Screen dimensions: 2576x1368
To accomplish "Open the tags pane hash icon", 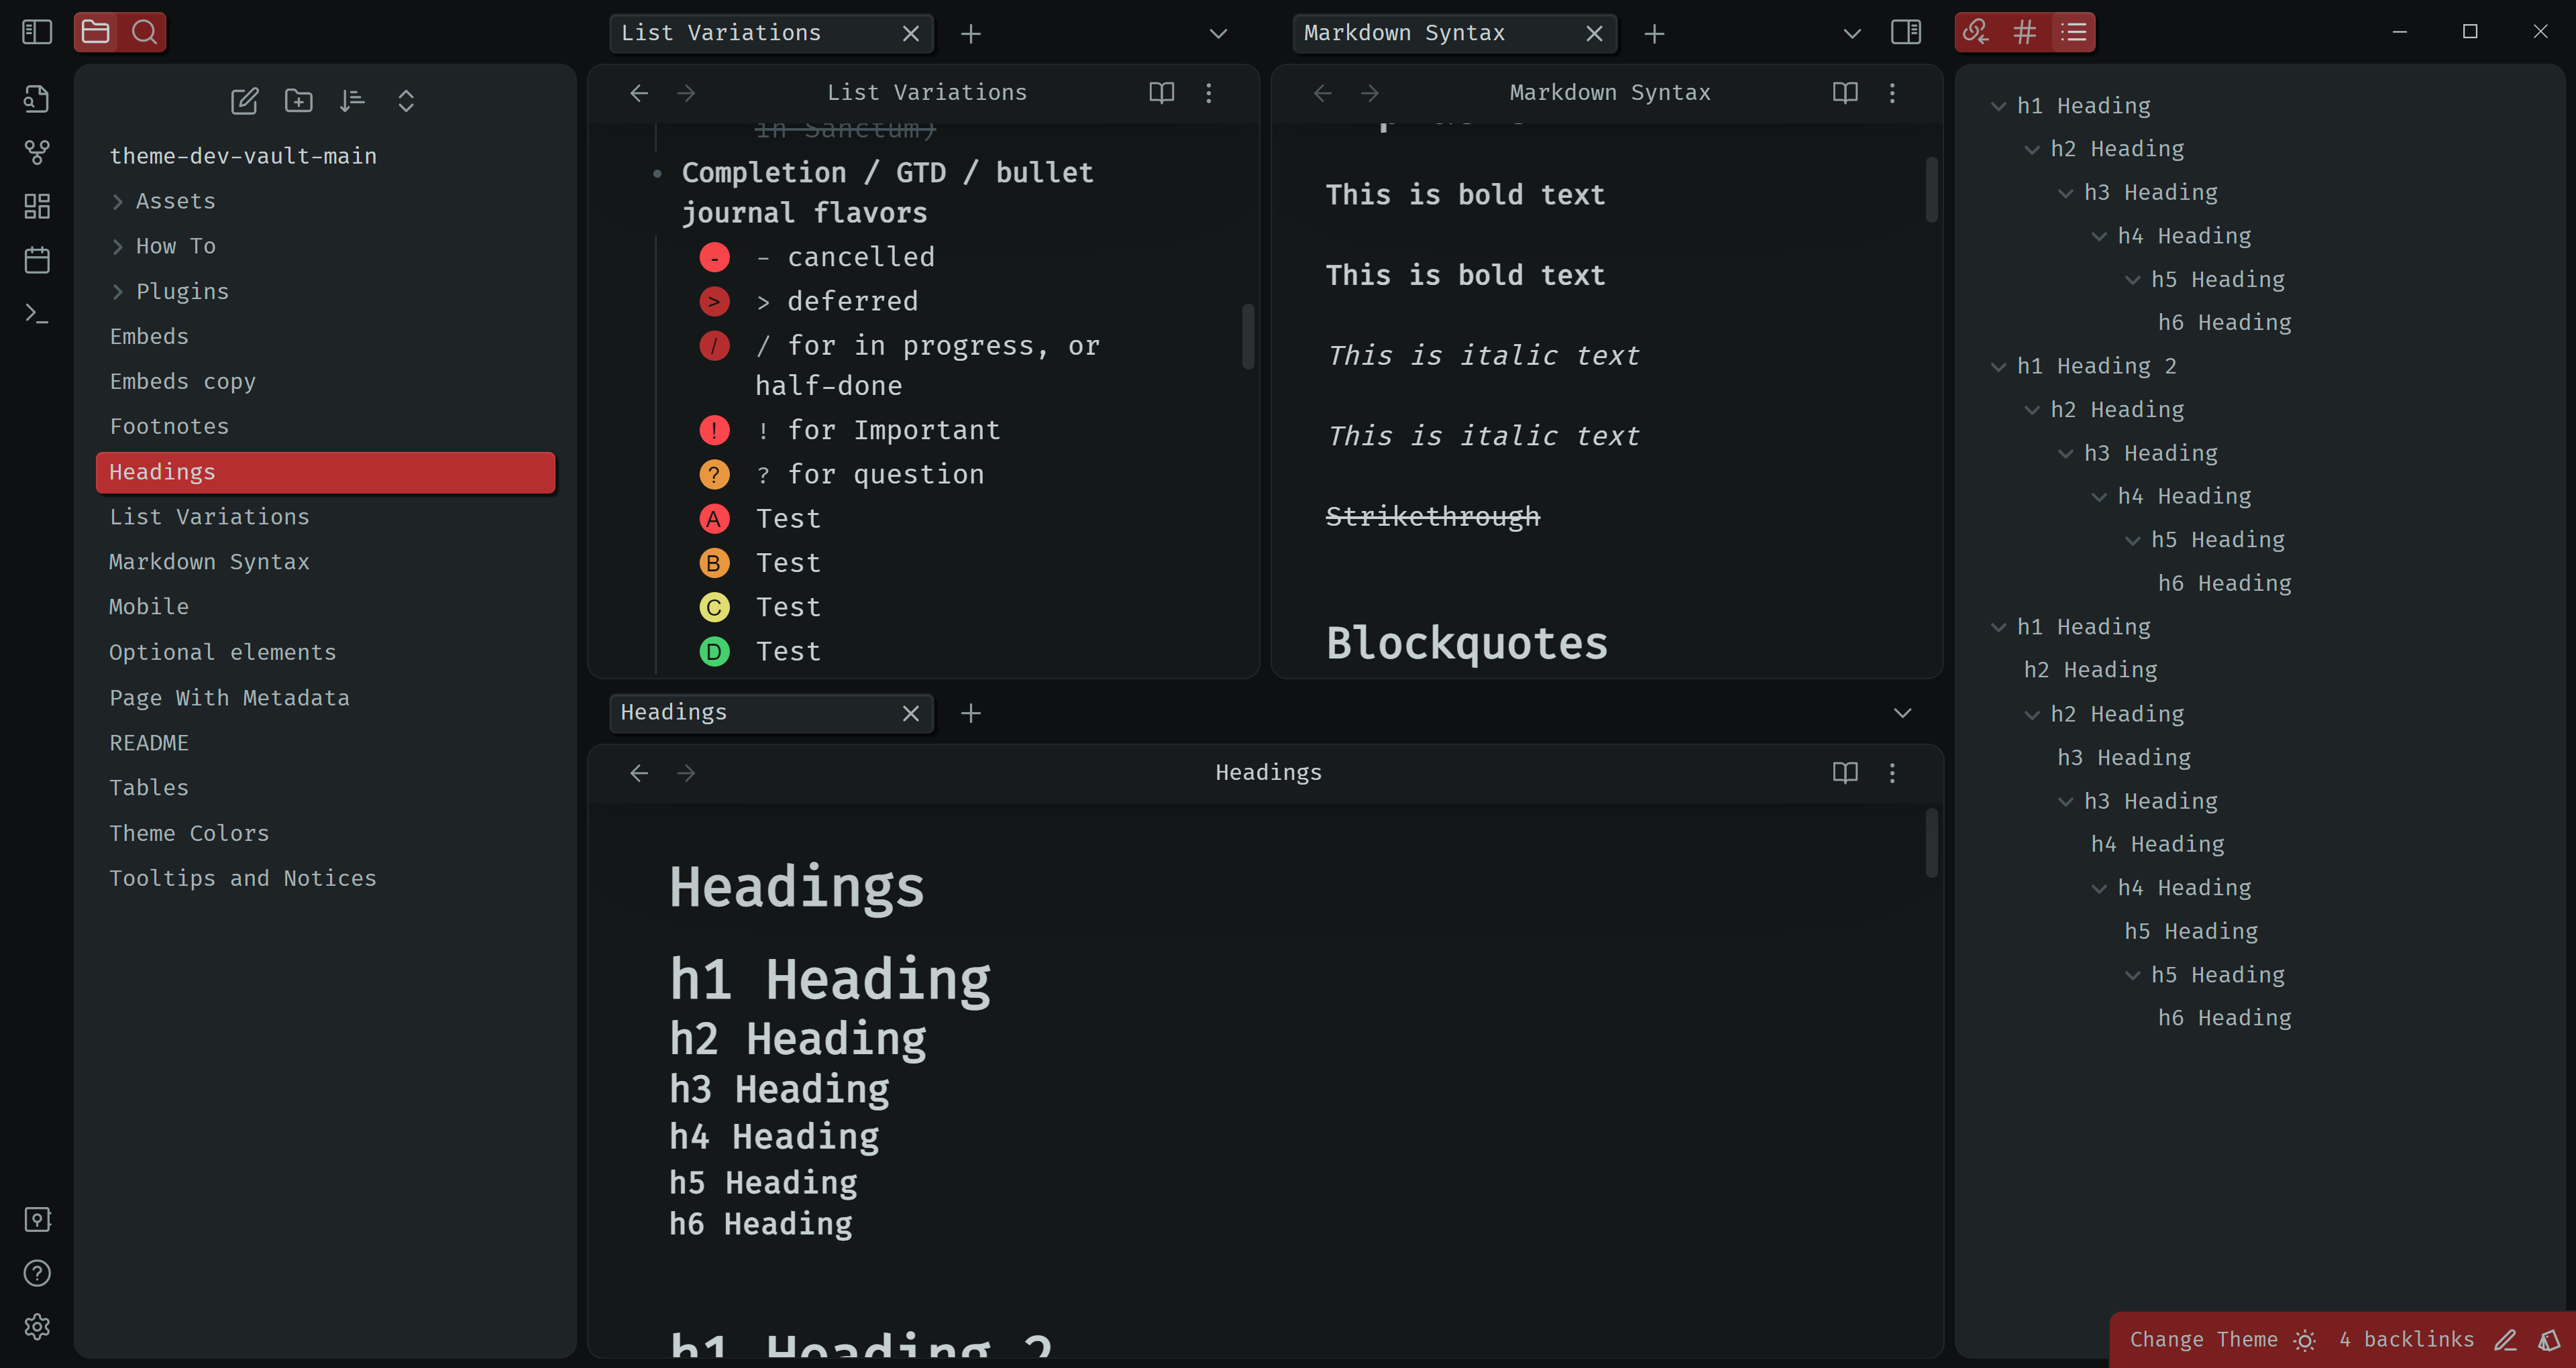I will tap(2025, 32).
